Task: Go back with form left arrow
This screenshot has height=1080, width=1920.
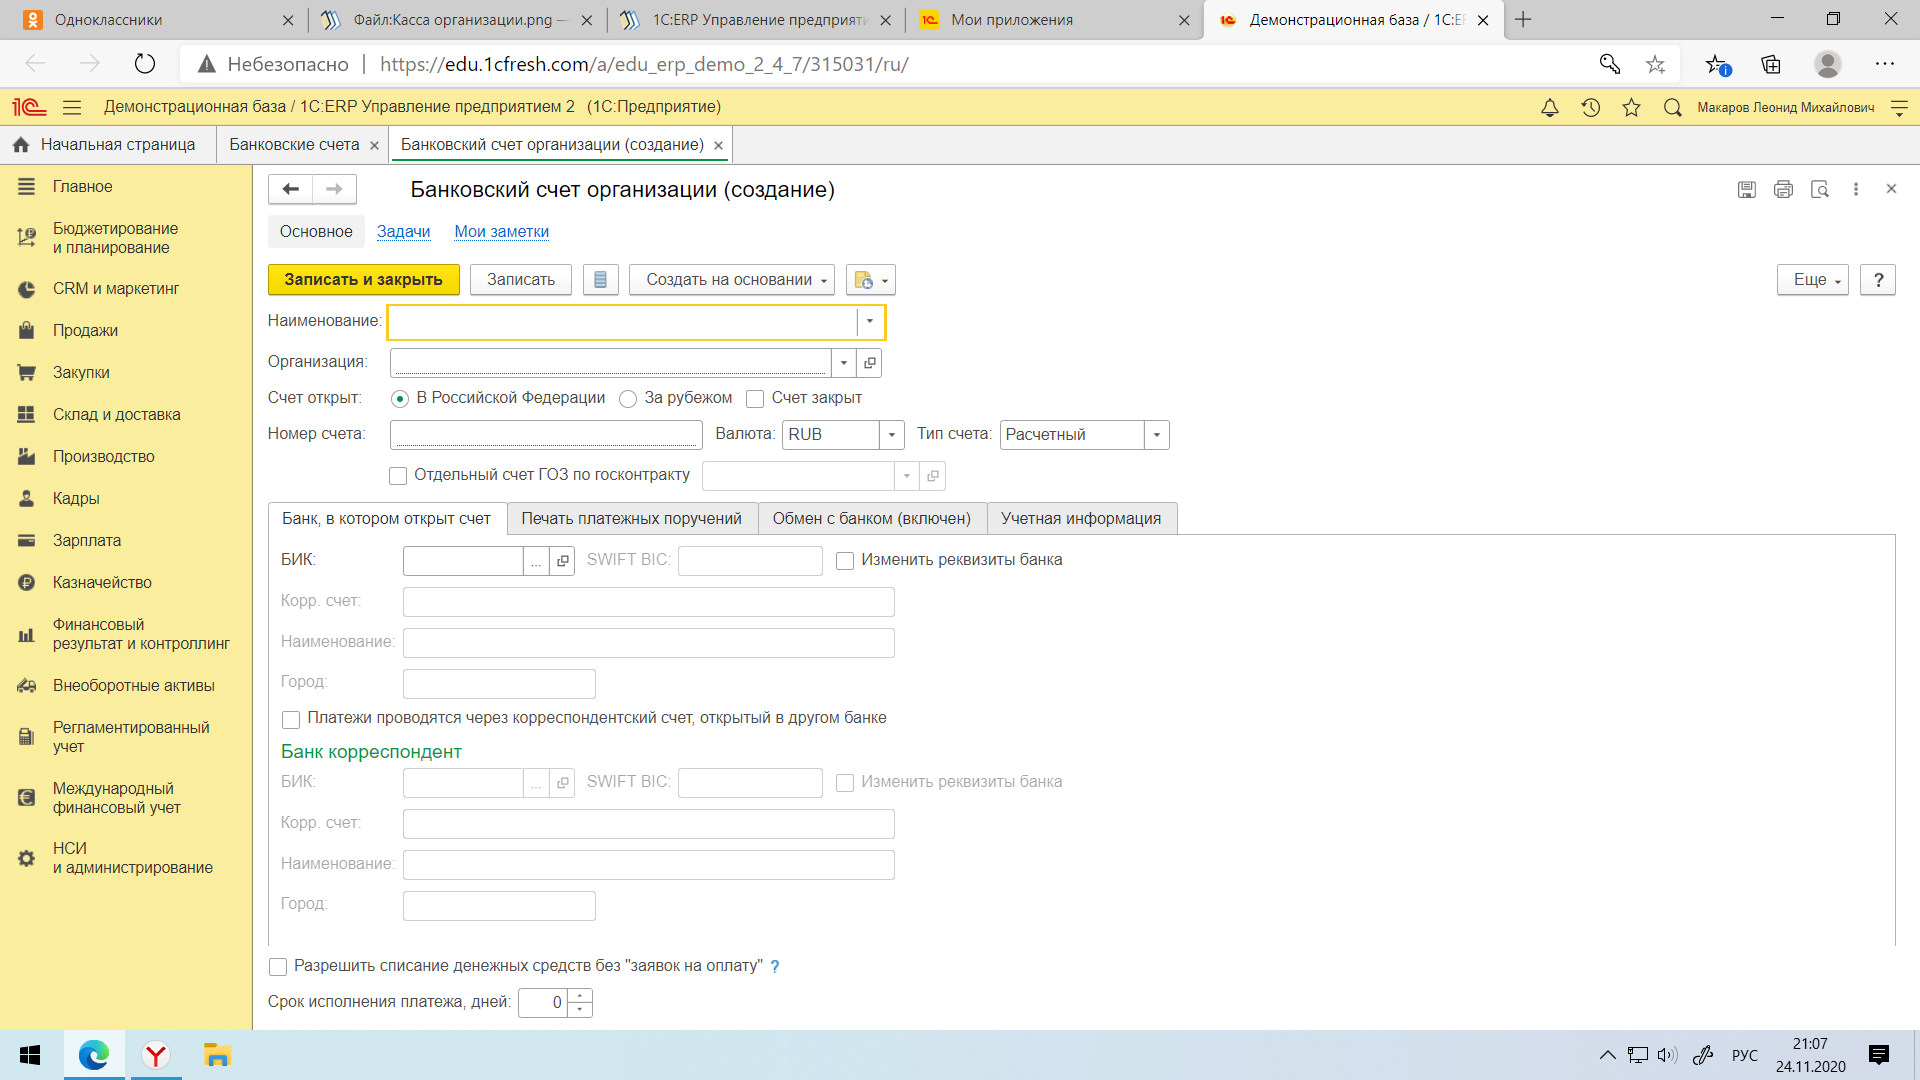Action: [x=290, y=189]
